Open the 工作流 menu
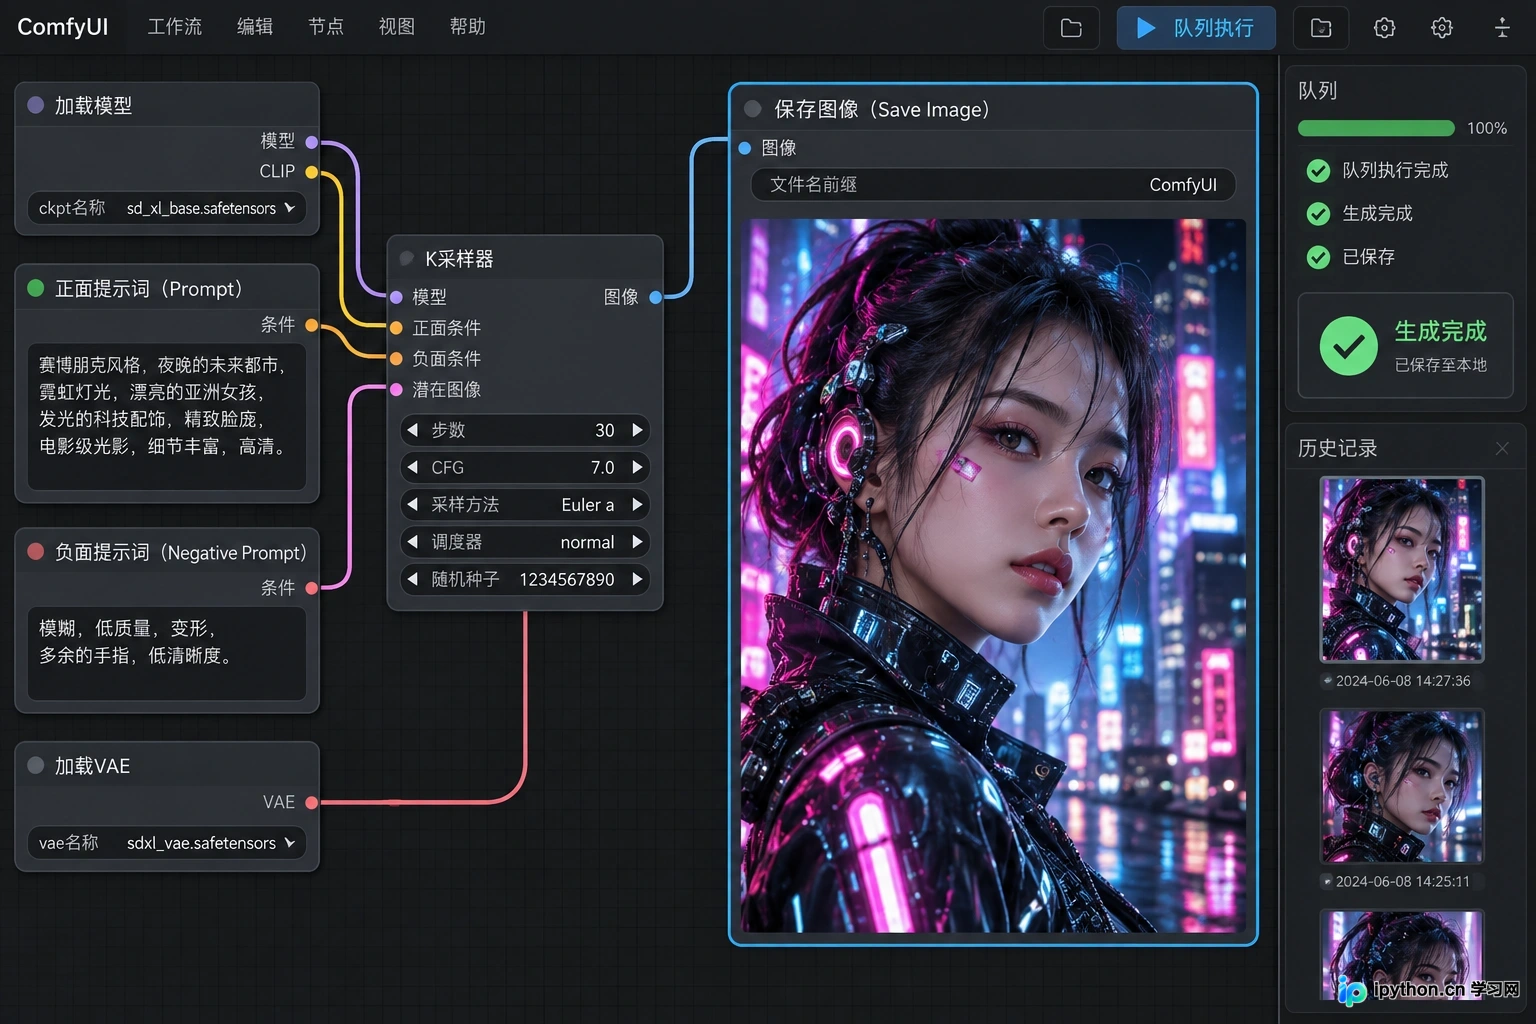Screen dimensions: 1536x1024 click(175, 27)
